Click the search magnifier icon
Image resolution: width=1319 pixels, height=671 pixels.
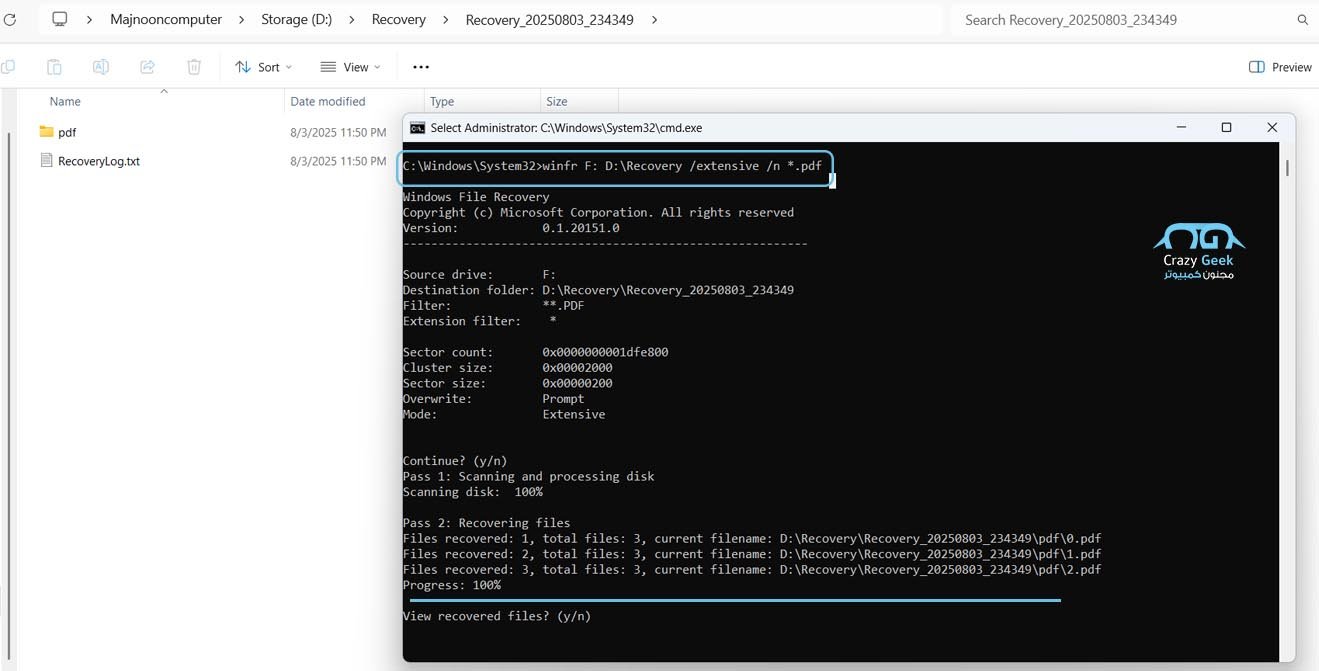pyautogui.click(x=1302, y=20)
